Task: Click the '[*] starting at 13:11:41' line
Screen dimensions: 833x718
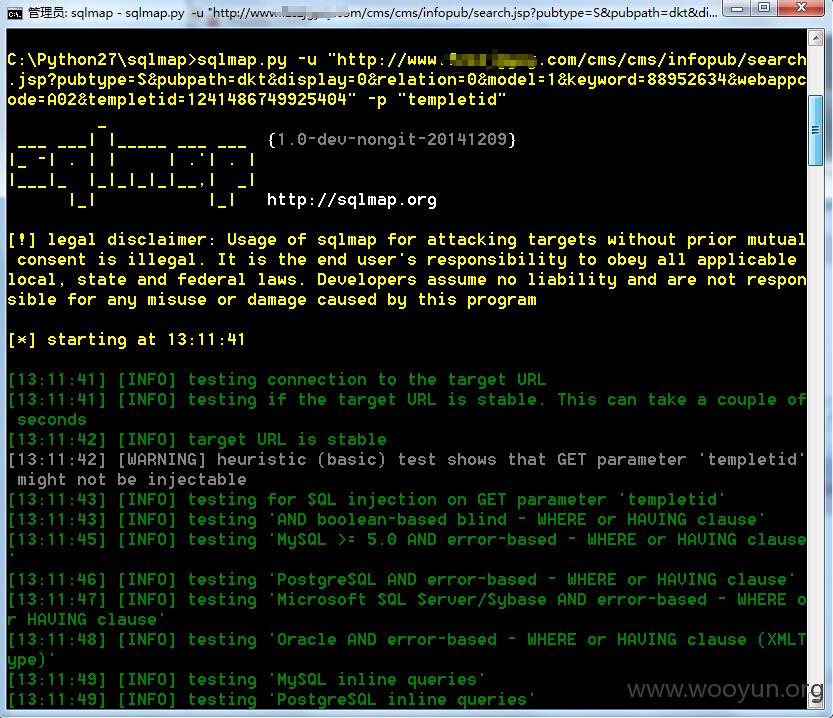Action: pos(126,339)
